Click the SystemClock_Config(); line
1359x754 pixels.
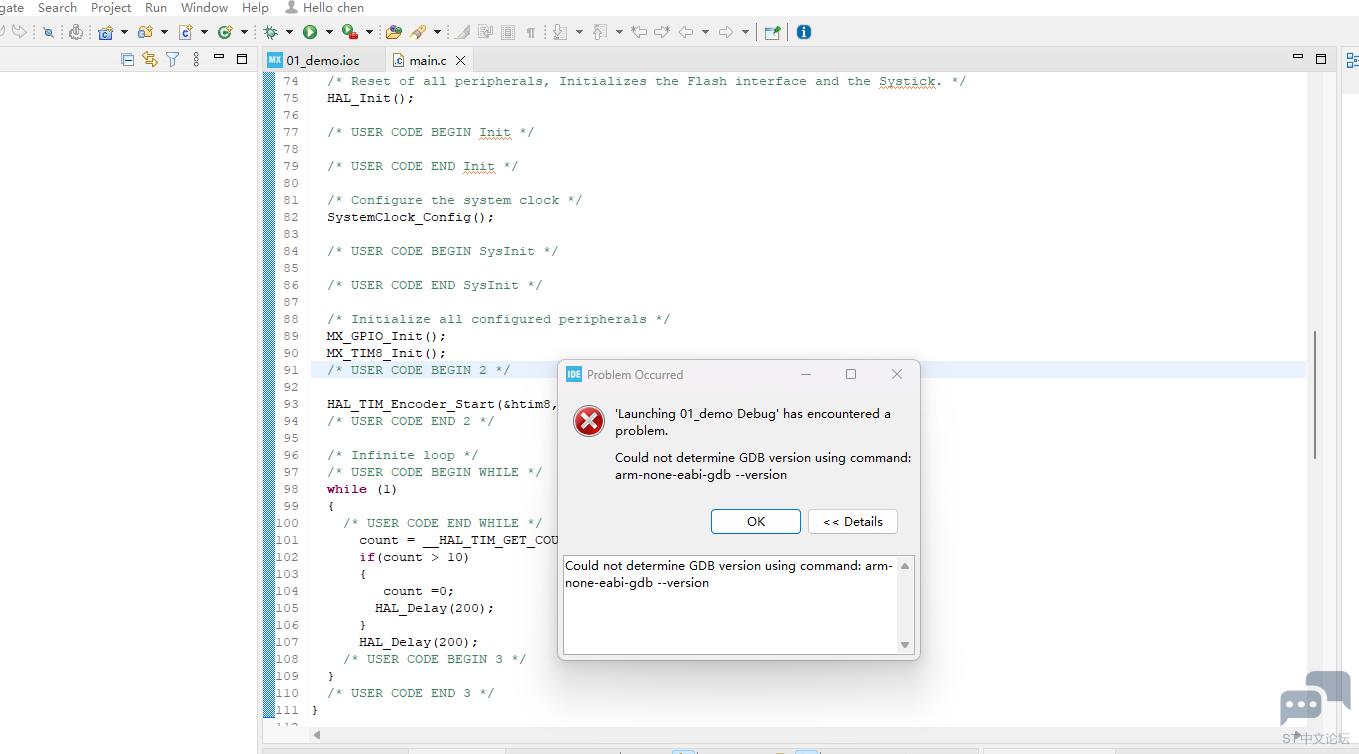pyautogui.click(x=410, y=217)
